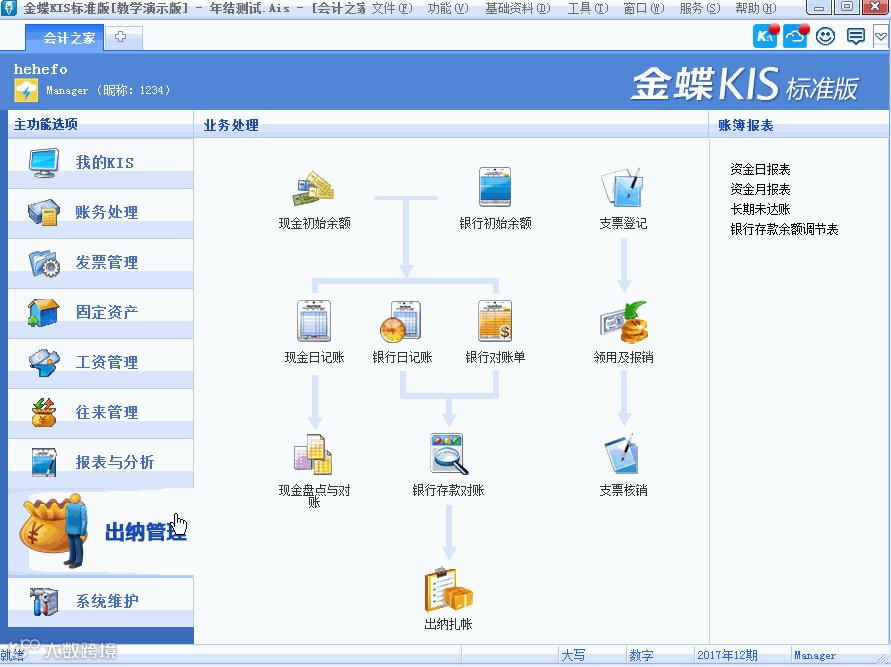The height and width of the screenshot is (667, 891).
Task: Click the smiley face feedback icon
Action: coord(825,36)
